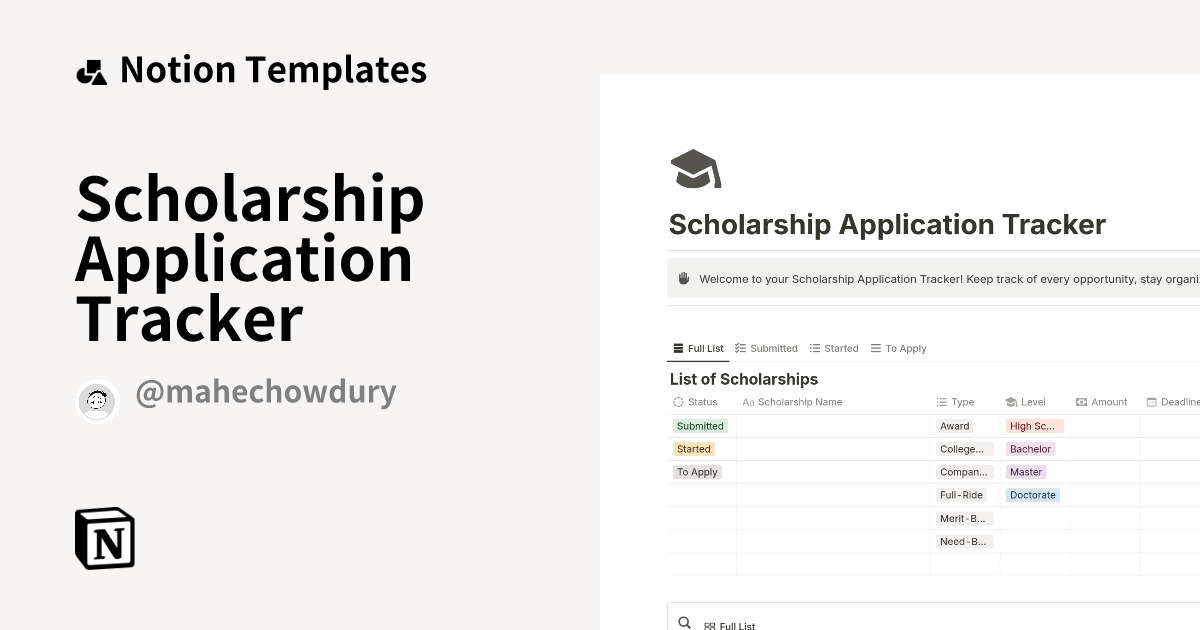Click the Notion Templates shapes logo
1200x630 pixels.
[x=92, y=72]
